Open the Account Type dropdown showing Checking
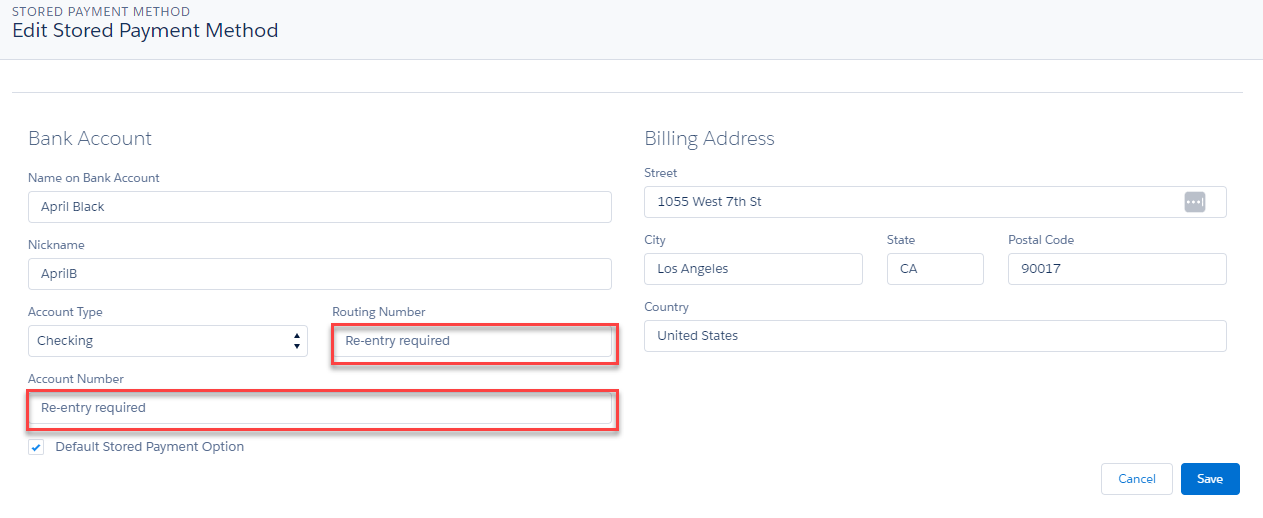The image size is (1263, 518). pyautogui.click(x=160, y=341)
